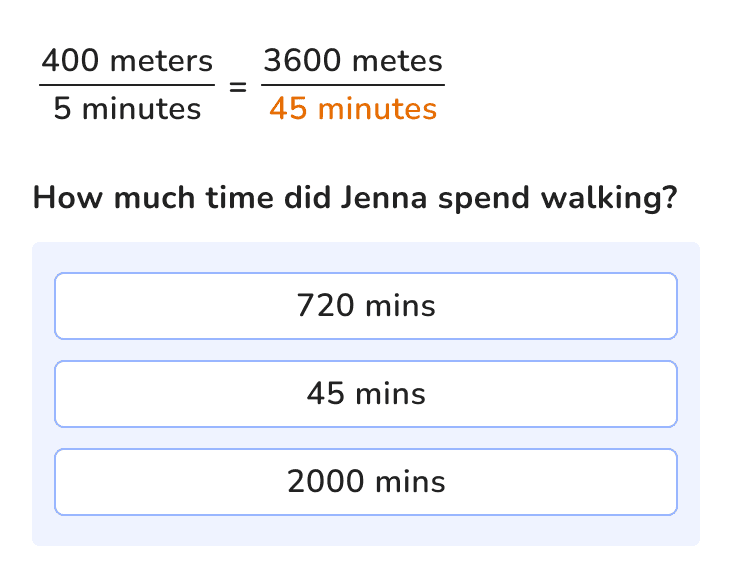Click the "5 minutes" denominator text
The width and height of the screenshot is (732, 578).
pyautogui.click(x=127, y=109)
